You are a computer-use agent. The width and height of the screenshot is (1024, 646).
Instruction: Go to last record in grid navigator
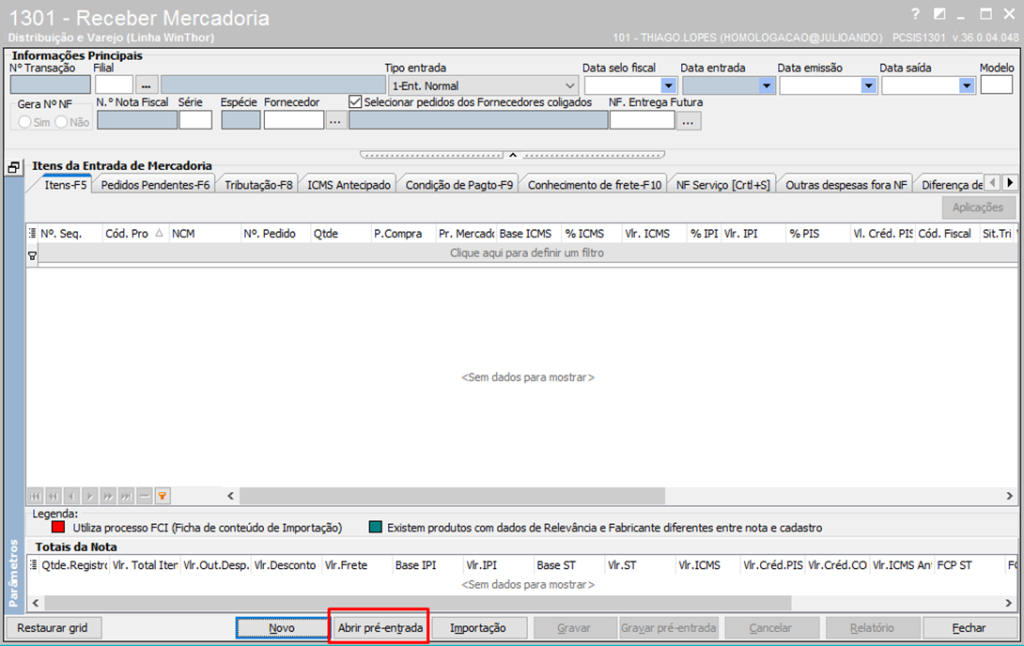tap(126, 496)
